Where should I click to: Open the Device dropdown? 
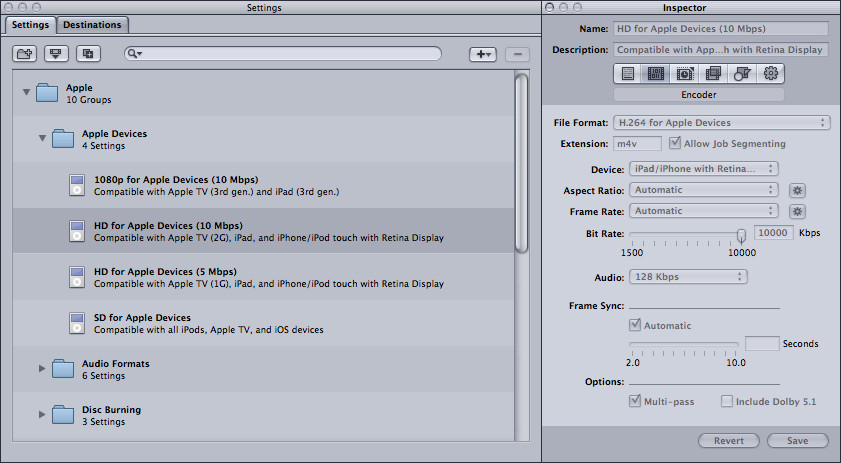click(x=703, y=169)
